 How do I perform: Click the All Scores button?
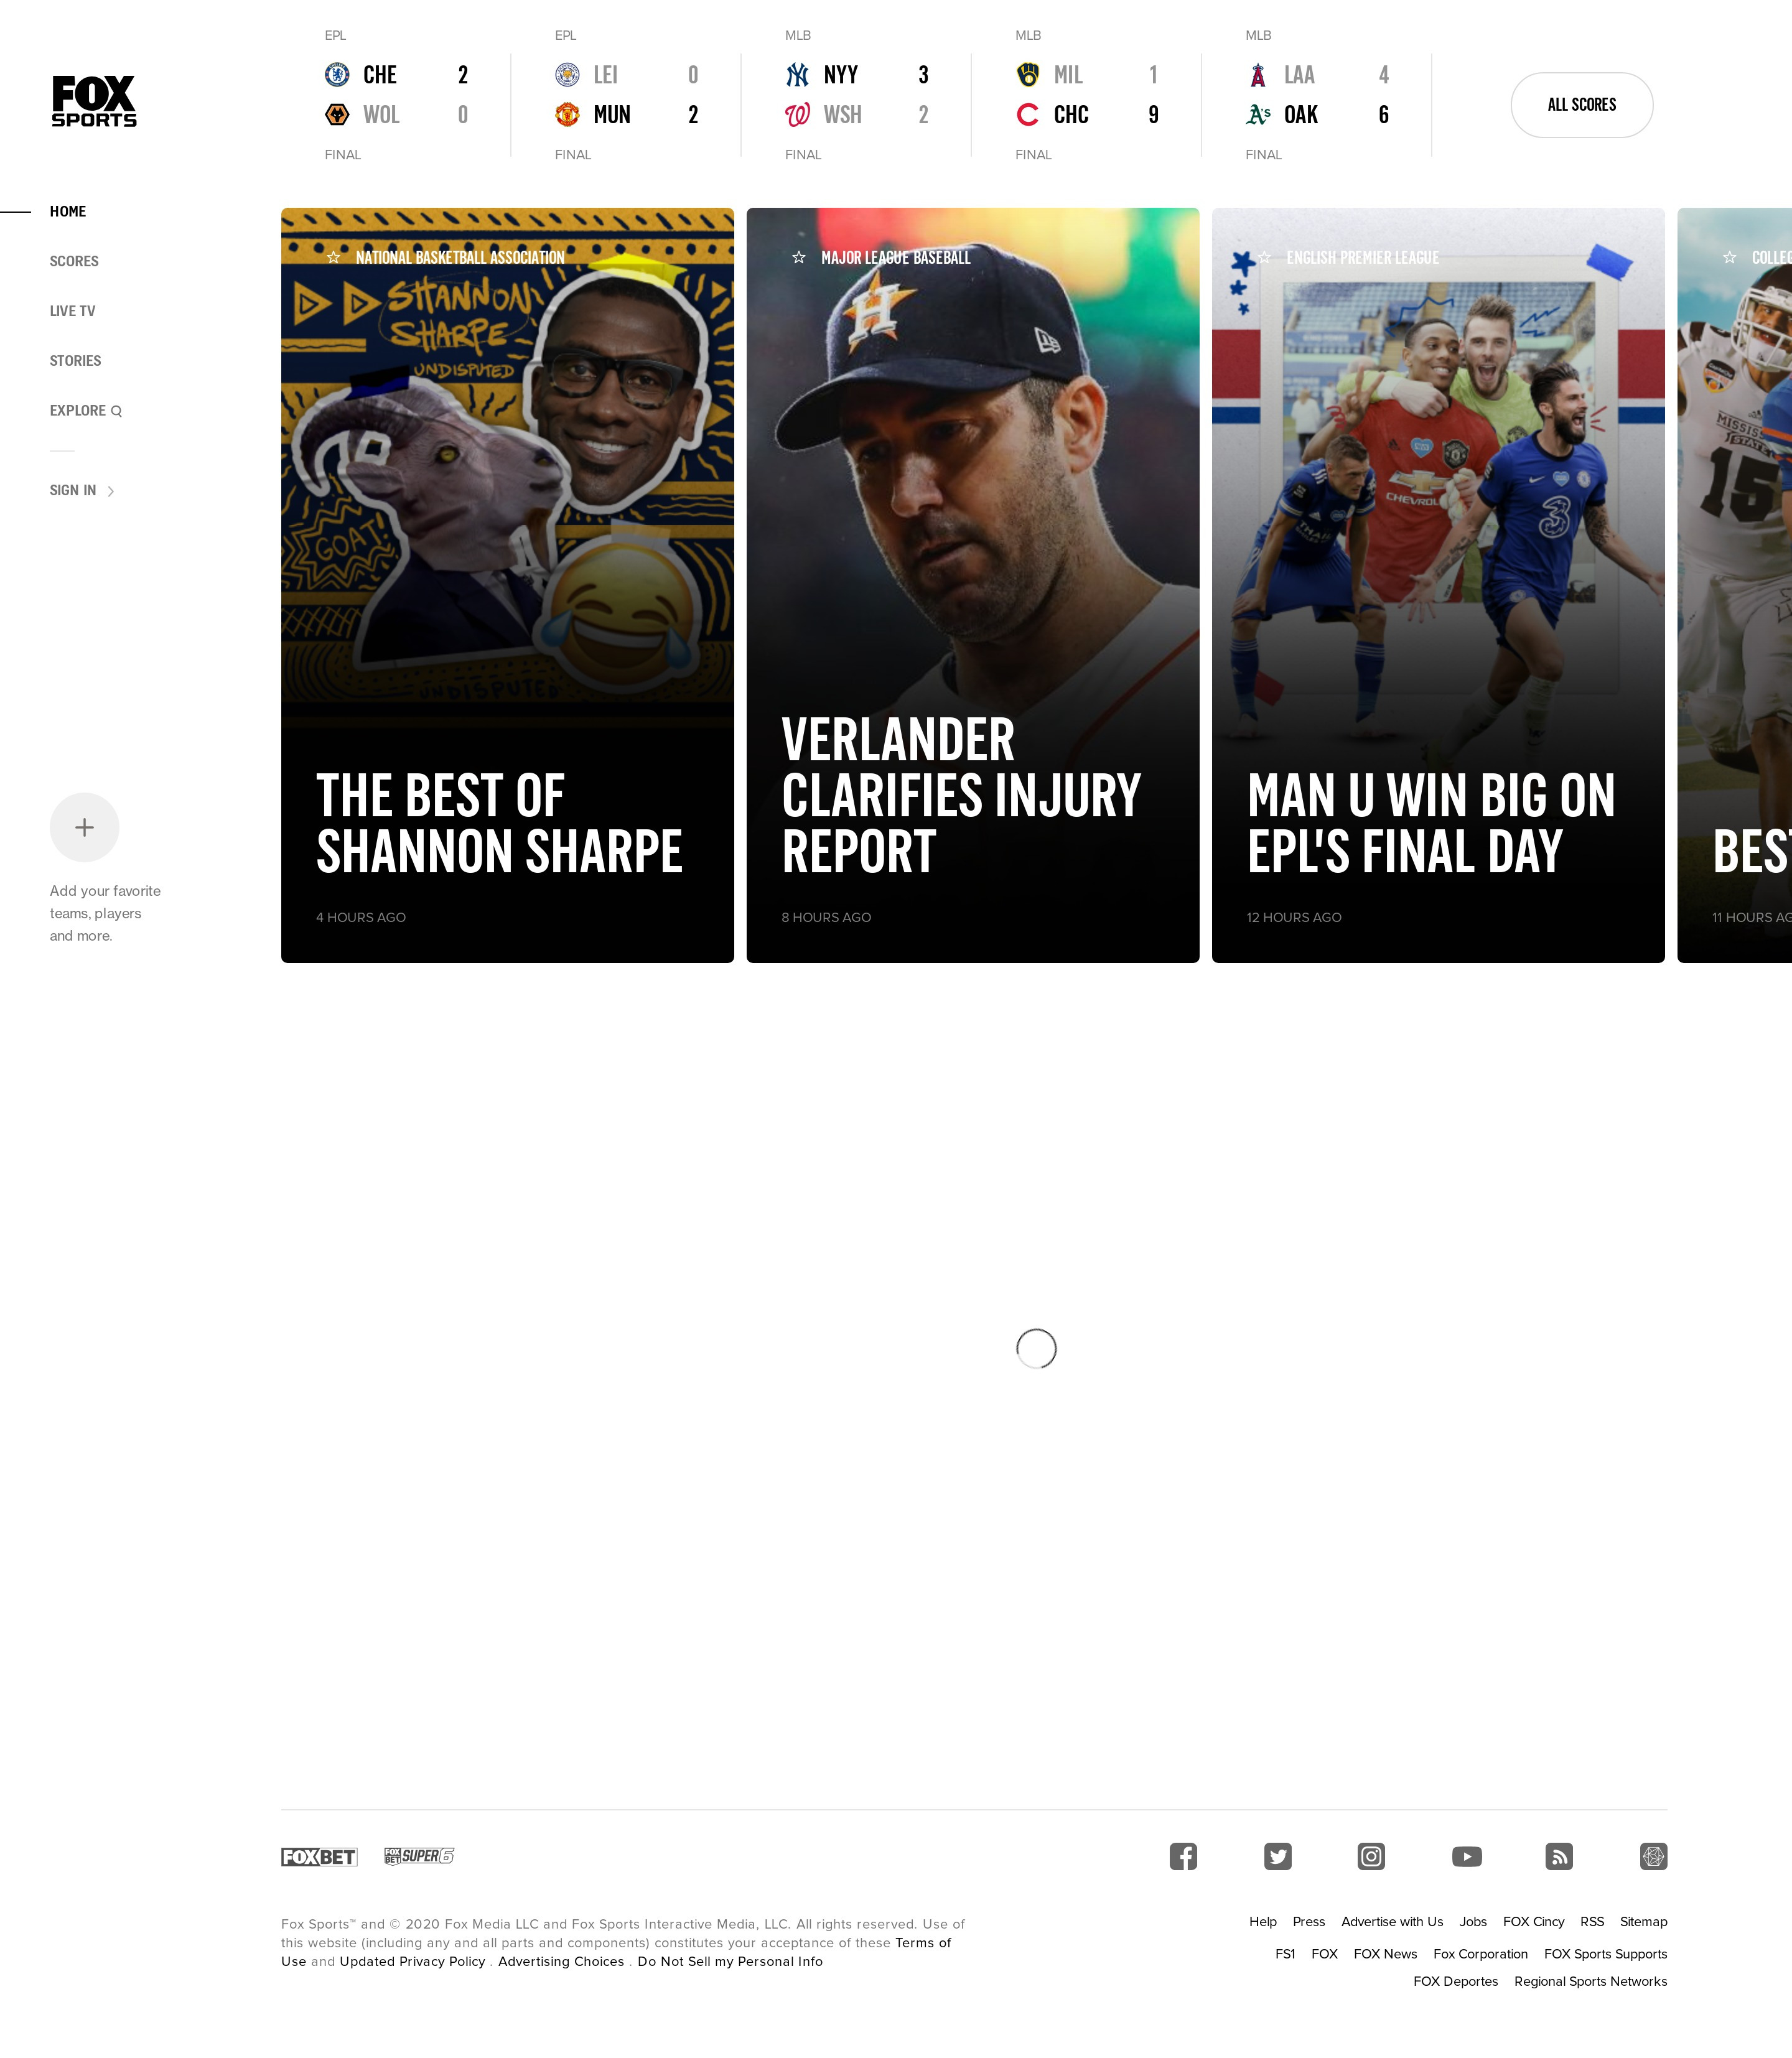point(1581,105)
